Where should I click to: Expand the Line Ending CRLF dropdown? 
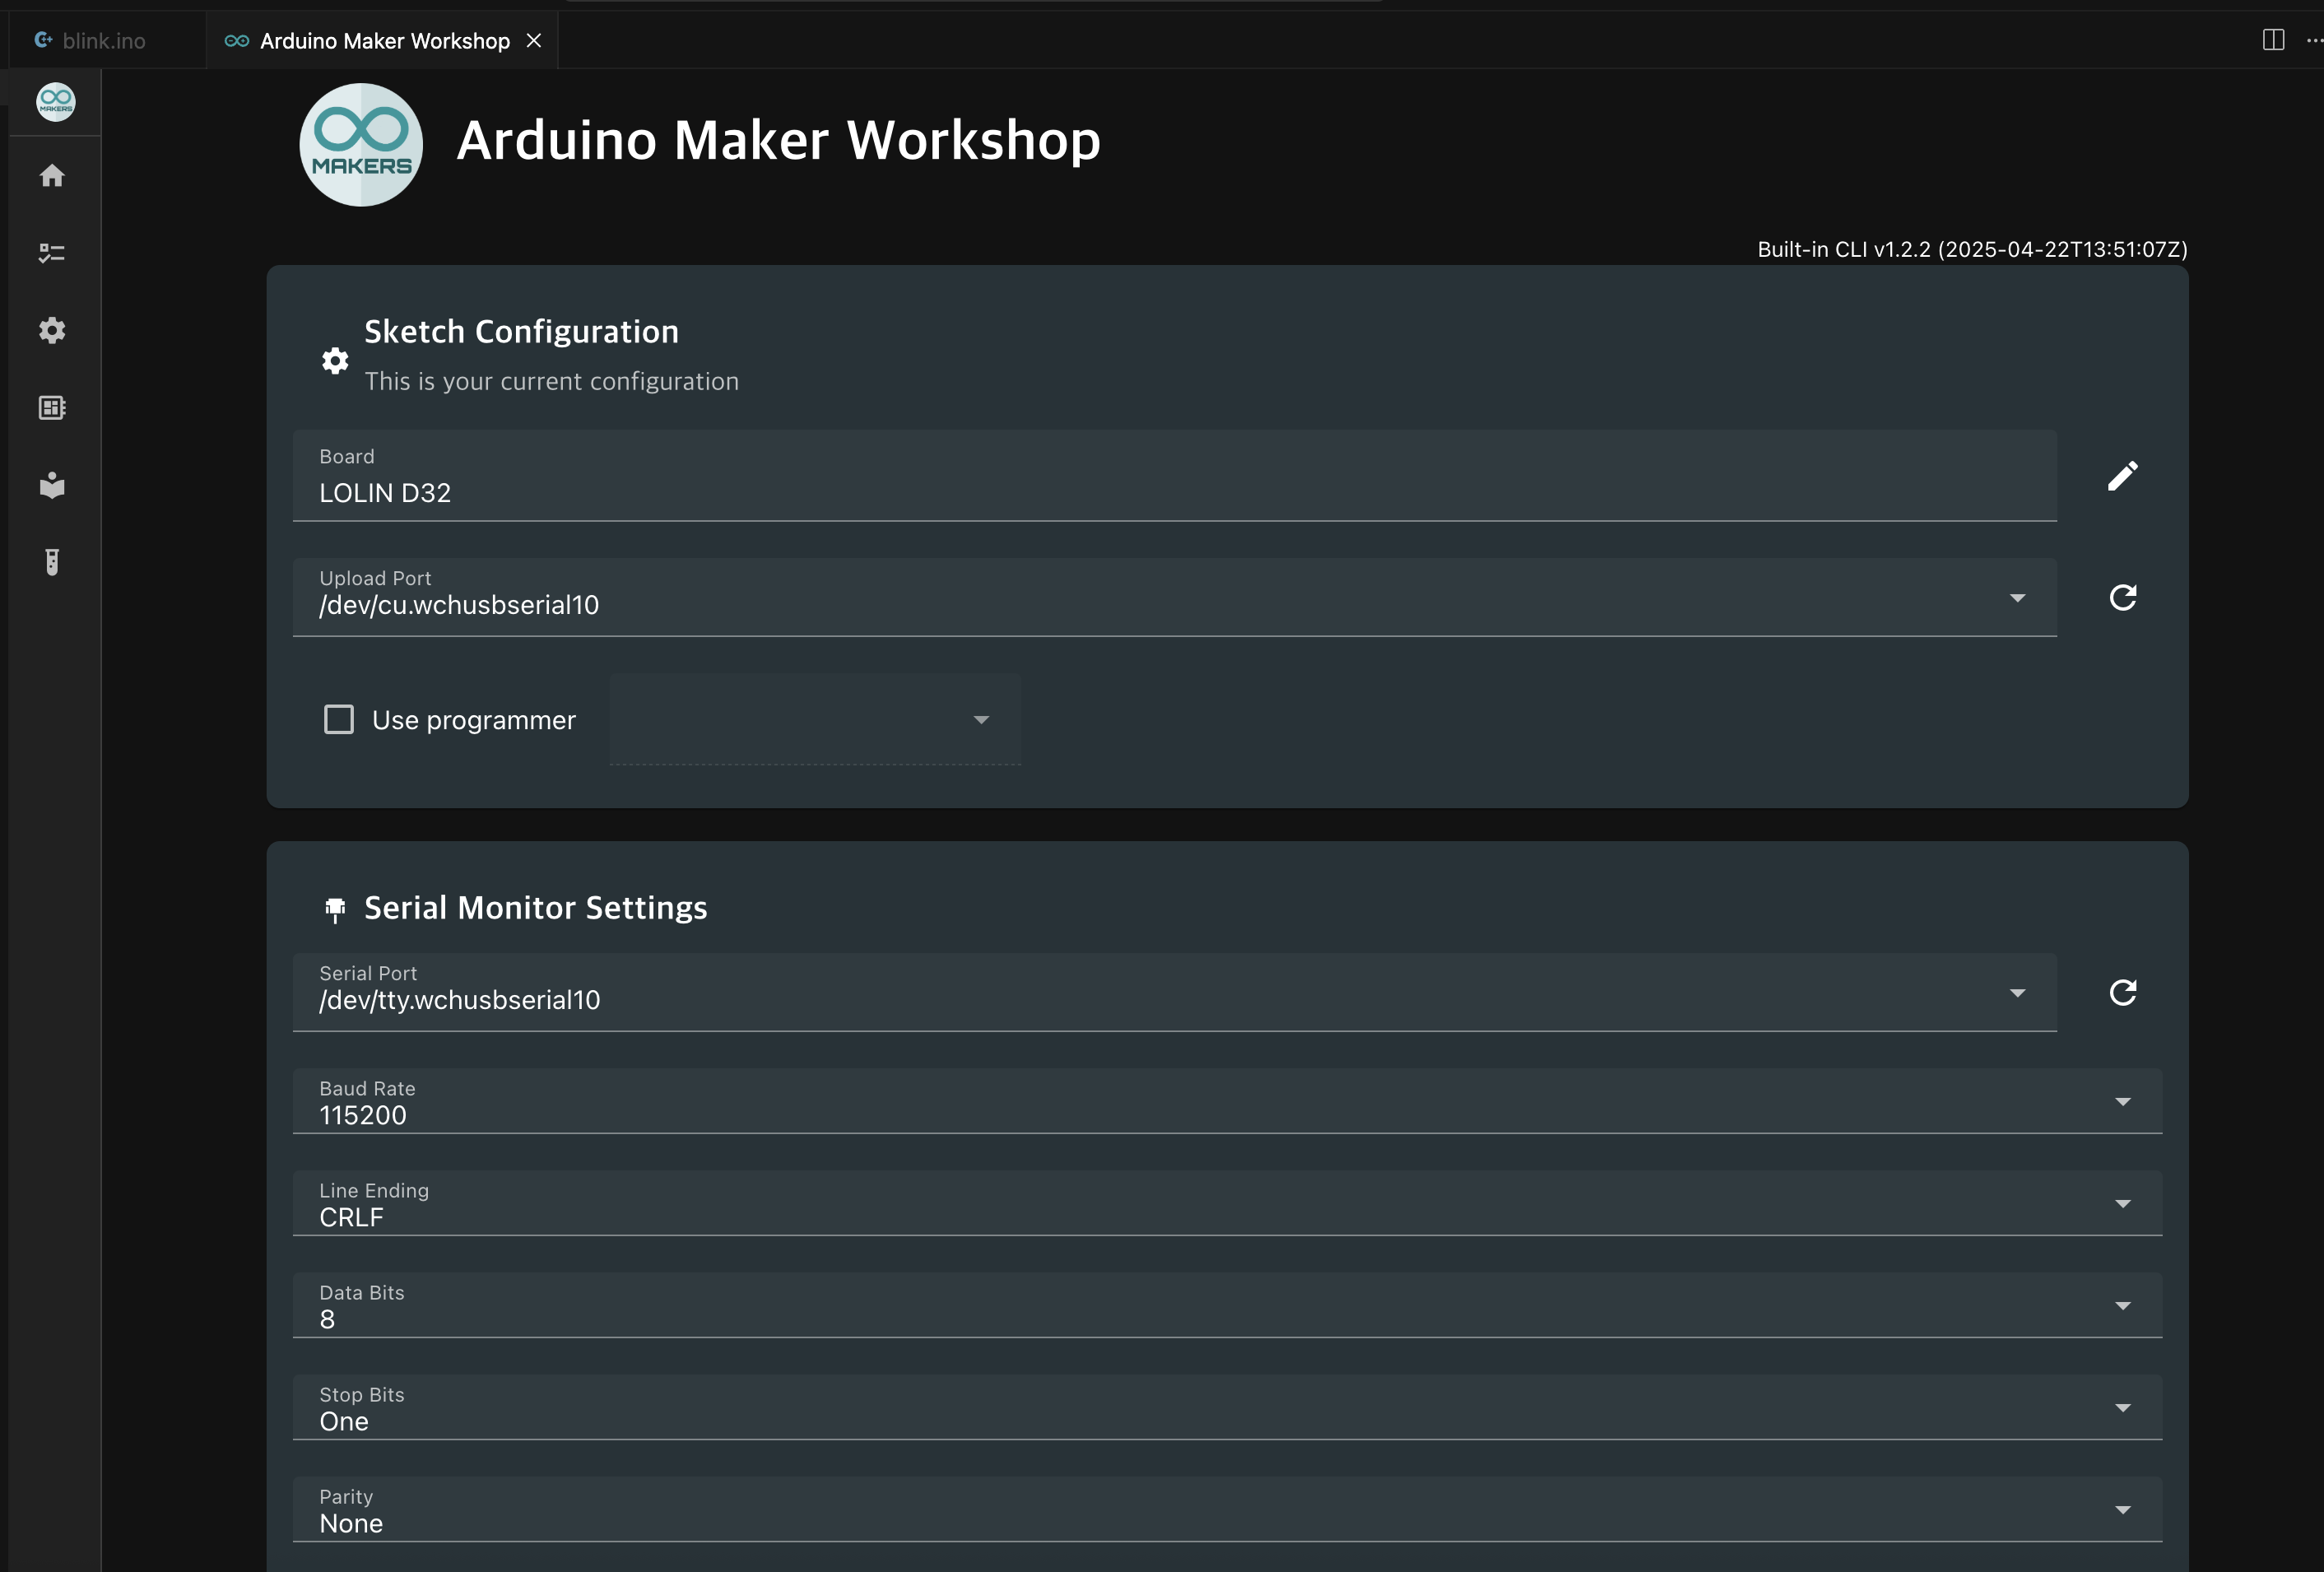coord(2122,1203)
